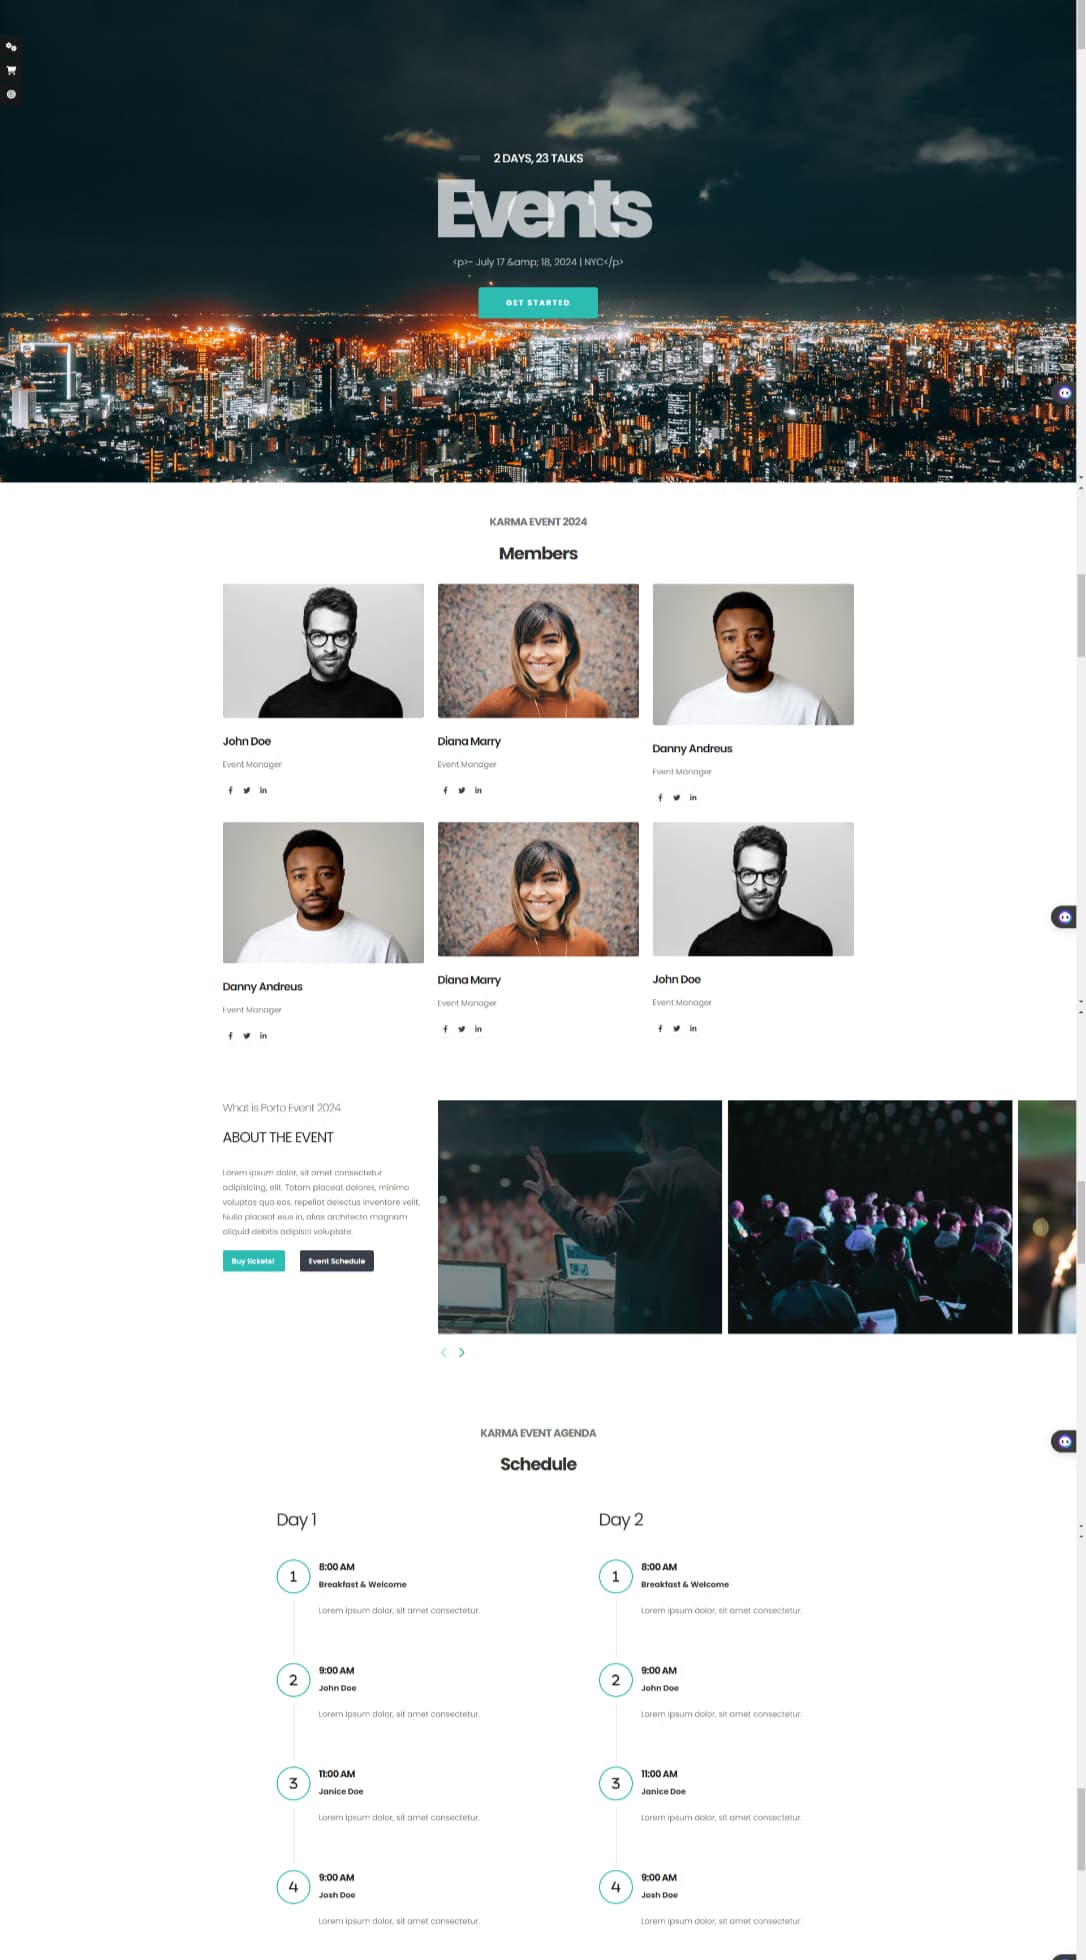Screen dimensions: 1086x1960
Task: Open the settings gears icon in sidebar
Action: 11,47
